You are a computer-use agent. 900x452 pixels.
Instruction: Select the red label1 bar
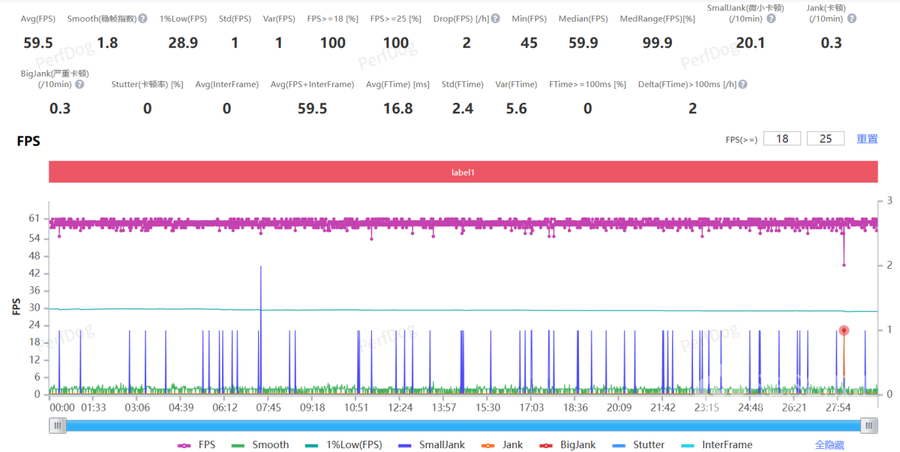pyautogui.click(x=463, y=172)
